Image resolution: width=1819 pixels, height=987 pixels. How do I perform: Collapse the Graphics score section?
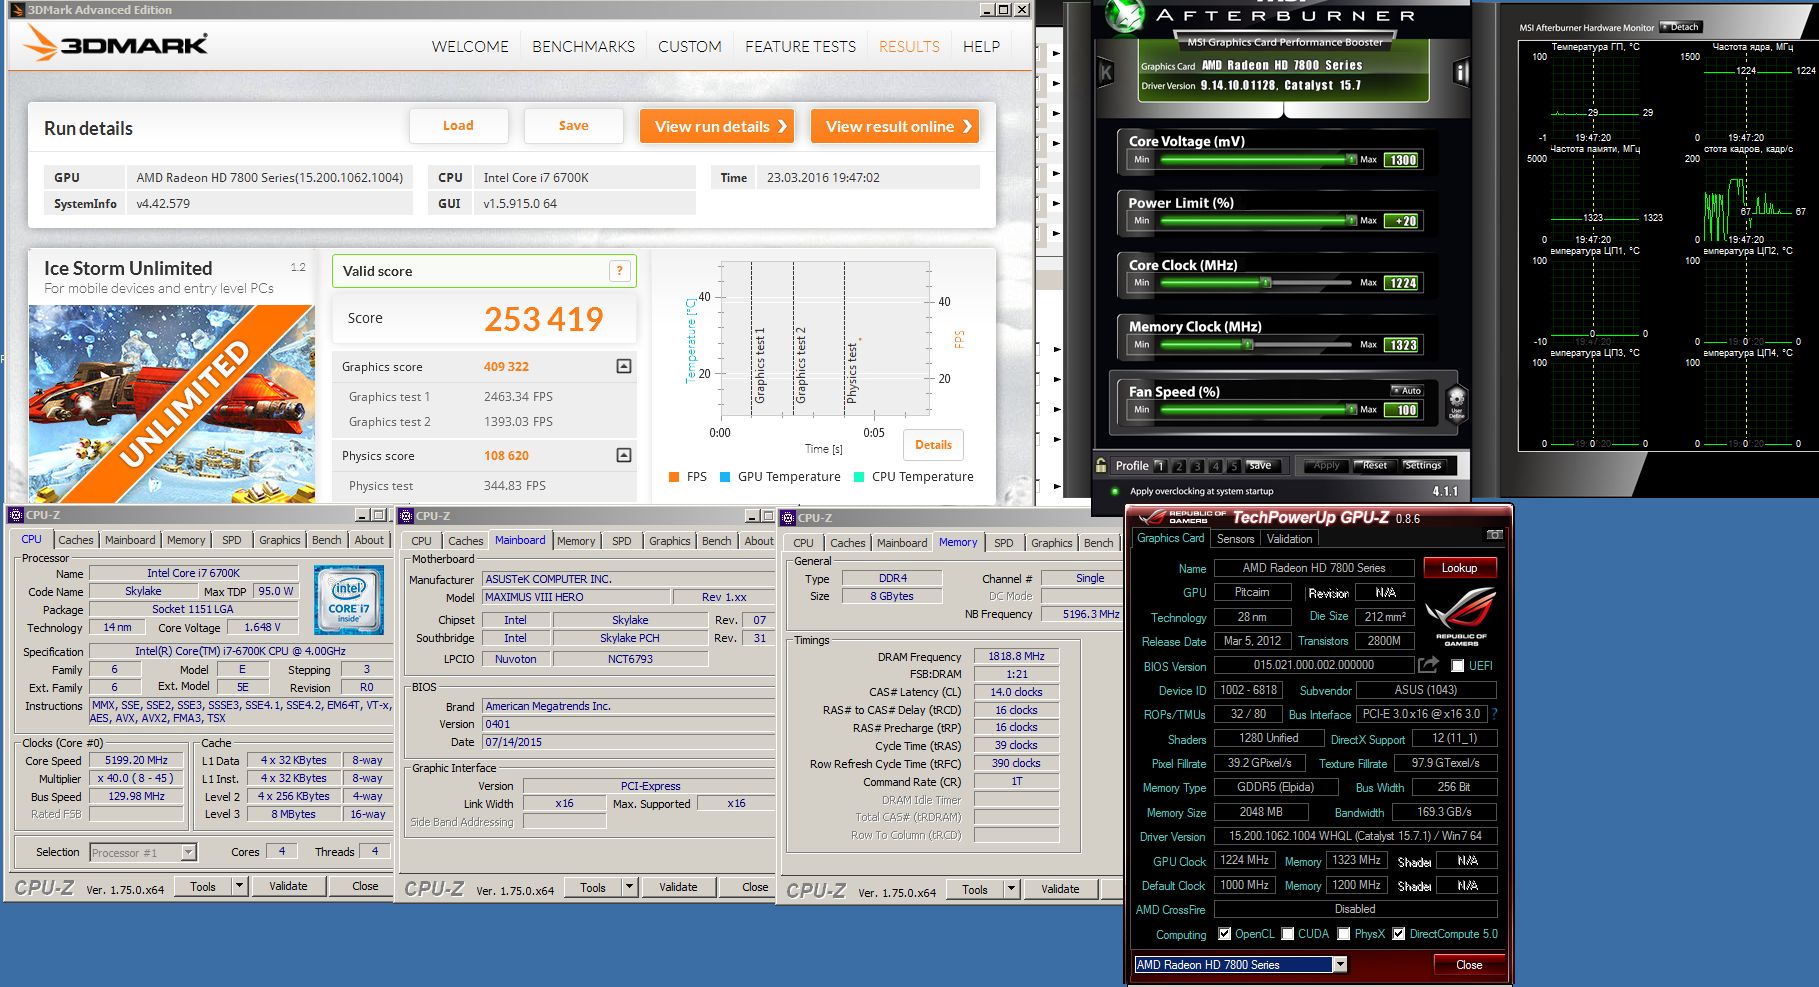pos(624,366)
